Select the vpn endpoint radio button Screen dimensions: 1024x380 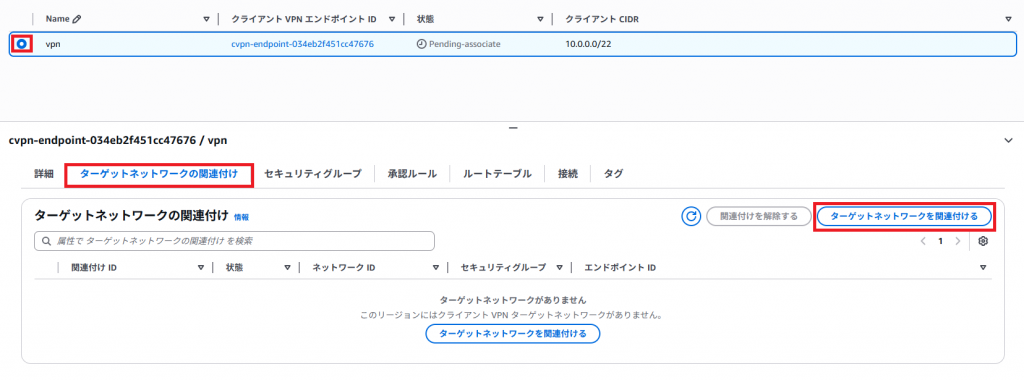coord(22,44)
